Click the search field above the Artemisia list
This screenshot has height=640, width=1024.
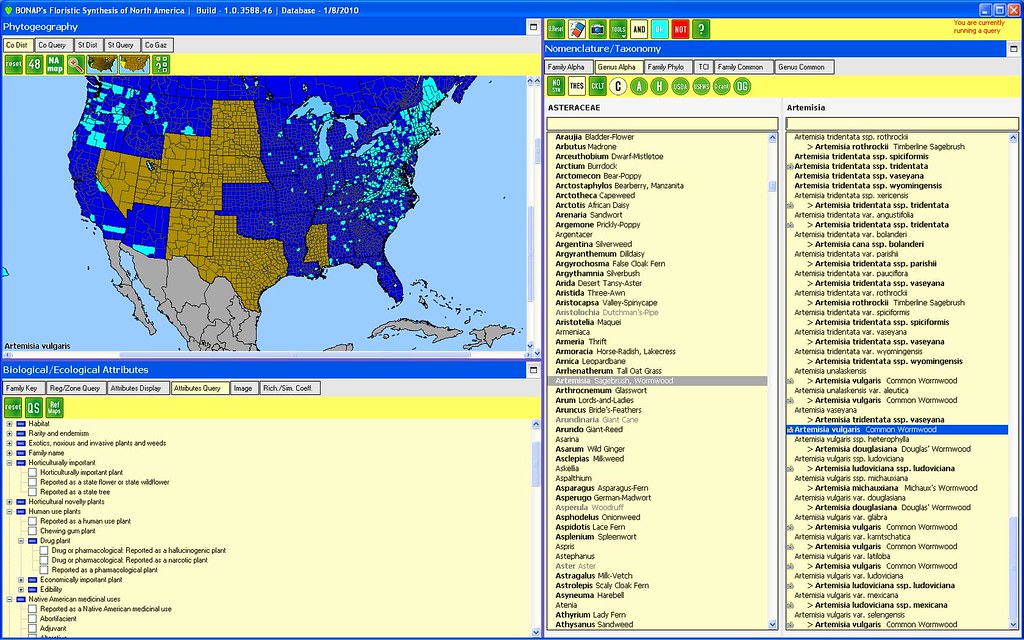pyautogui.click(x=897, y=124)
